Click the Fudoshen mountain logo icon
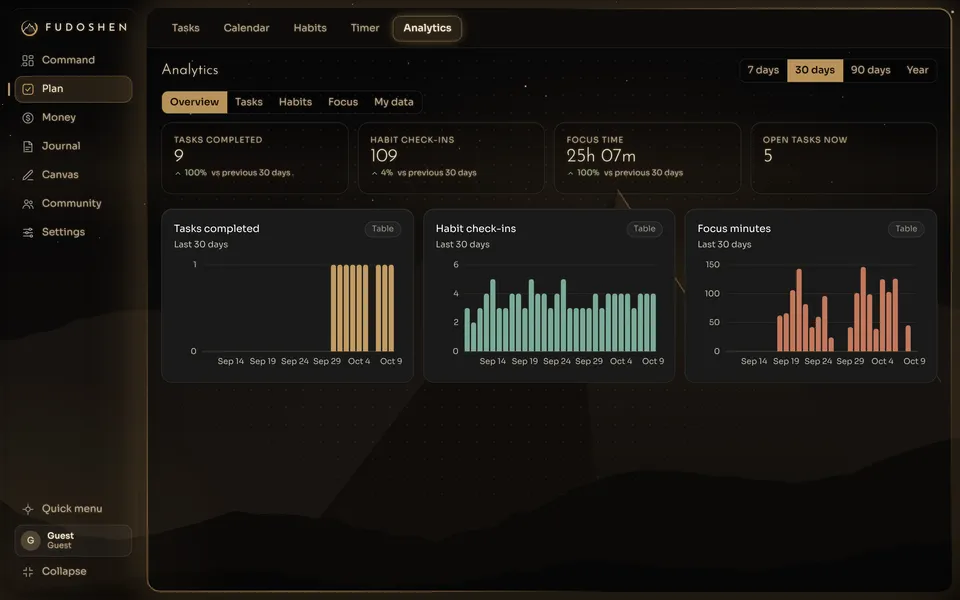 [29, 28]
